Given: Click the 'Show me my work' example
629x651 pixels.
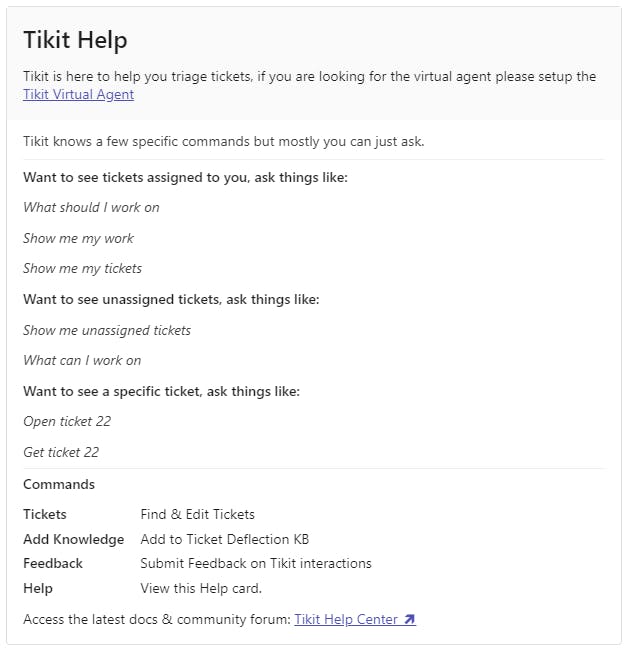Looking at the screenshot, I should coord(78,238).
